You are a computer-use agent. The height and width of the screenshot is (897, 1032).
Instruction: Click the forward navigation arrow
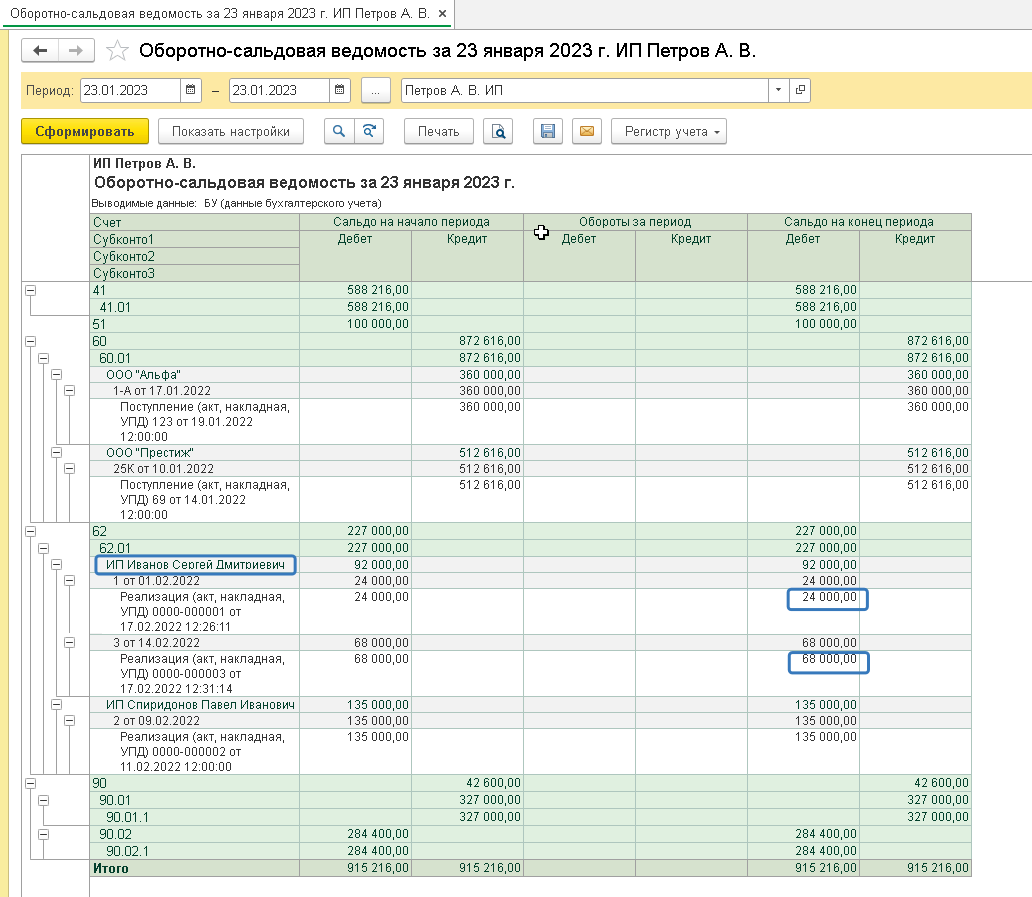[x=75, y=51]
